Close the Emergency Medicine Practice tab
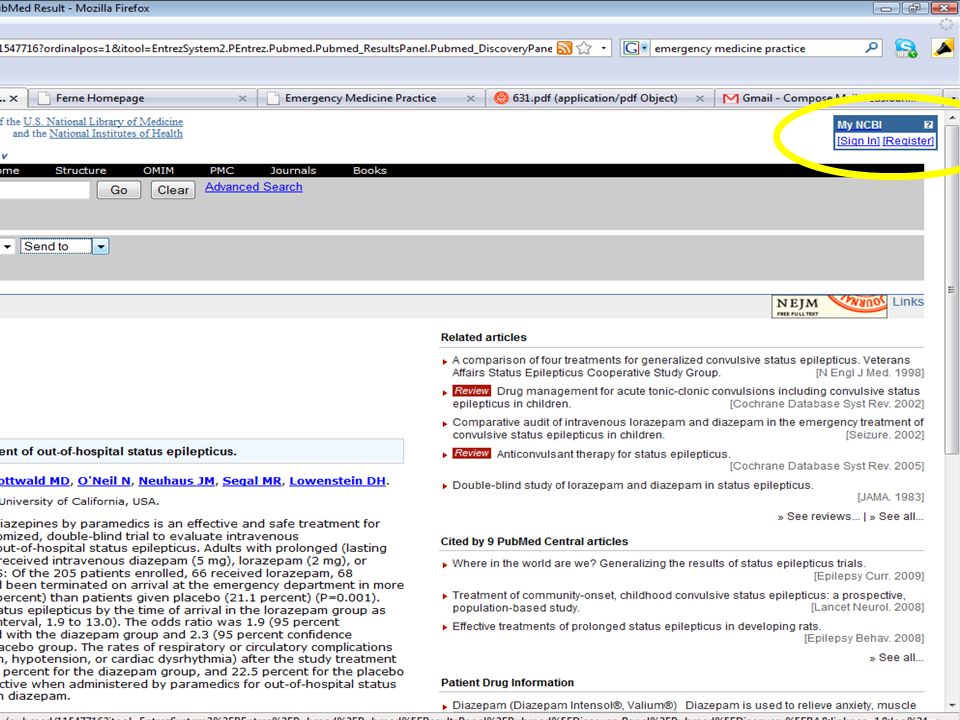The image size is (960, 720). [x=470, y=98]
